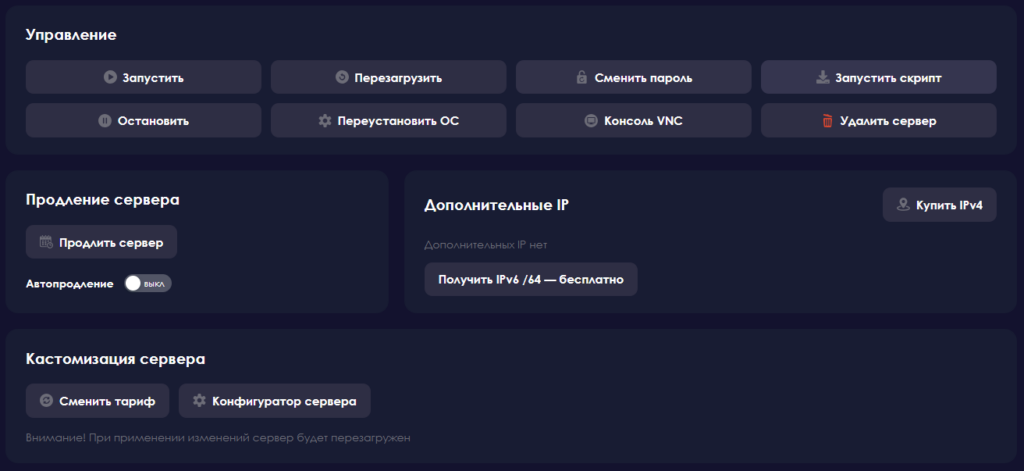1024x471 pixels.
Task: Click the text Дополнительных IP нет
Action: [485, 245]
